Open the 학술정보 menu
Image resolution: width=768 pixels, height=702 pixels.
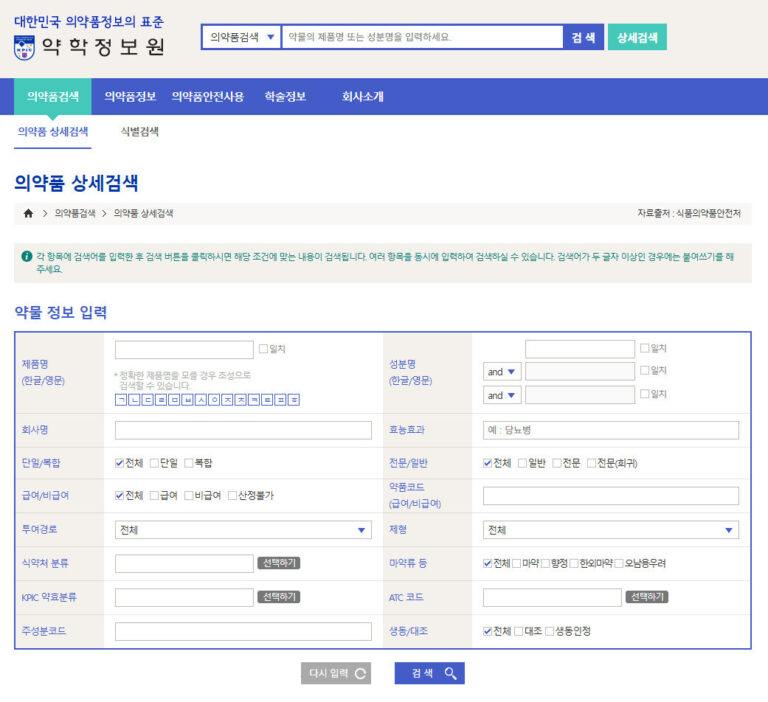[286, 97]
